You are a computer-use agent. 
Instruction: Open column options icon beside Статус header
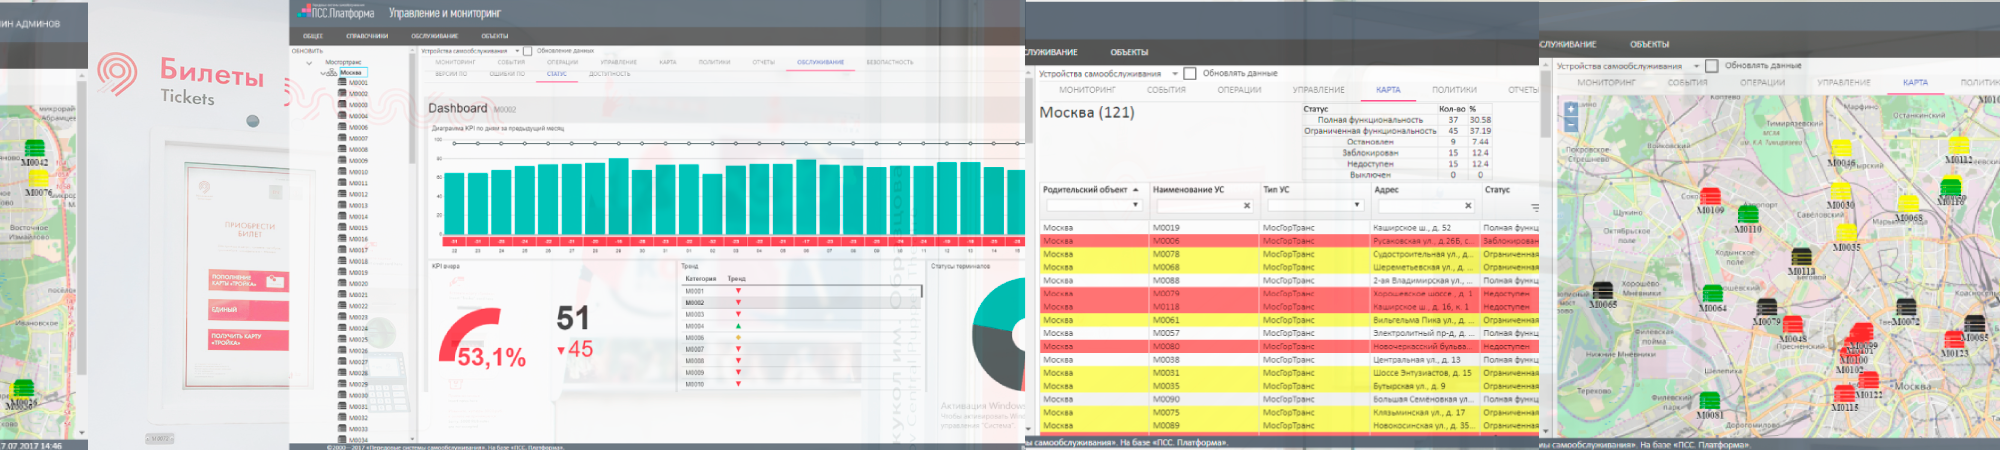click(1534, 208)
